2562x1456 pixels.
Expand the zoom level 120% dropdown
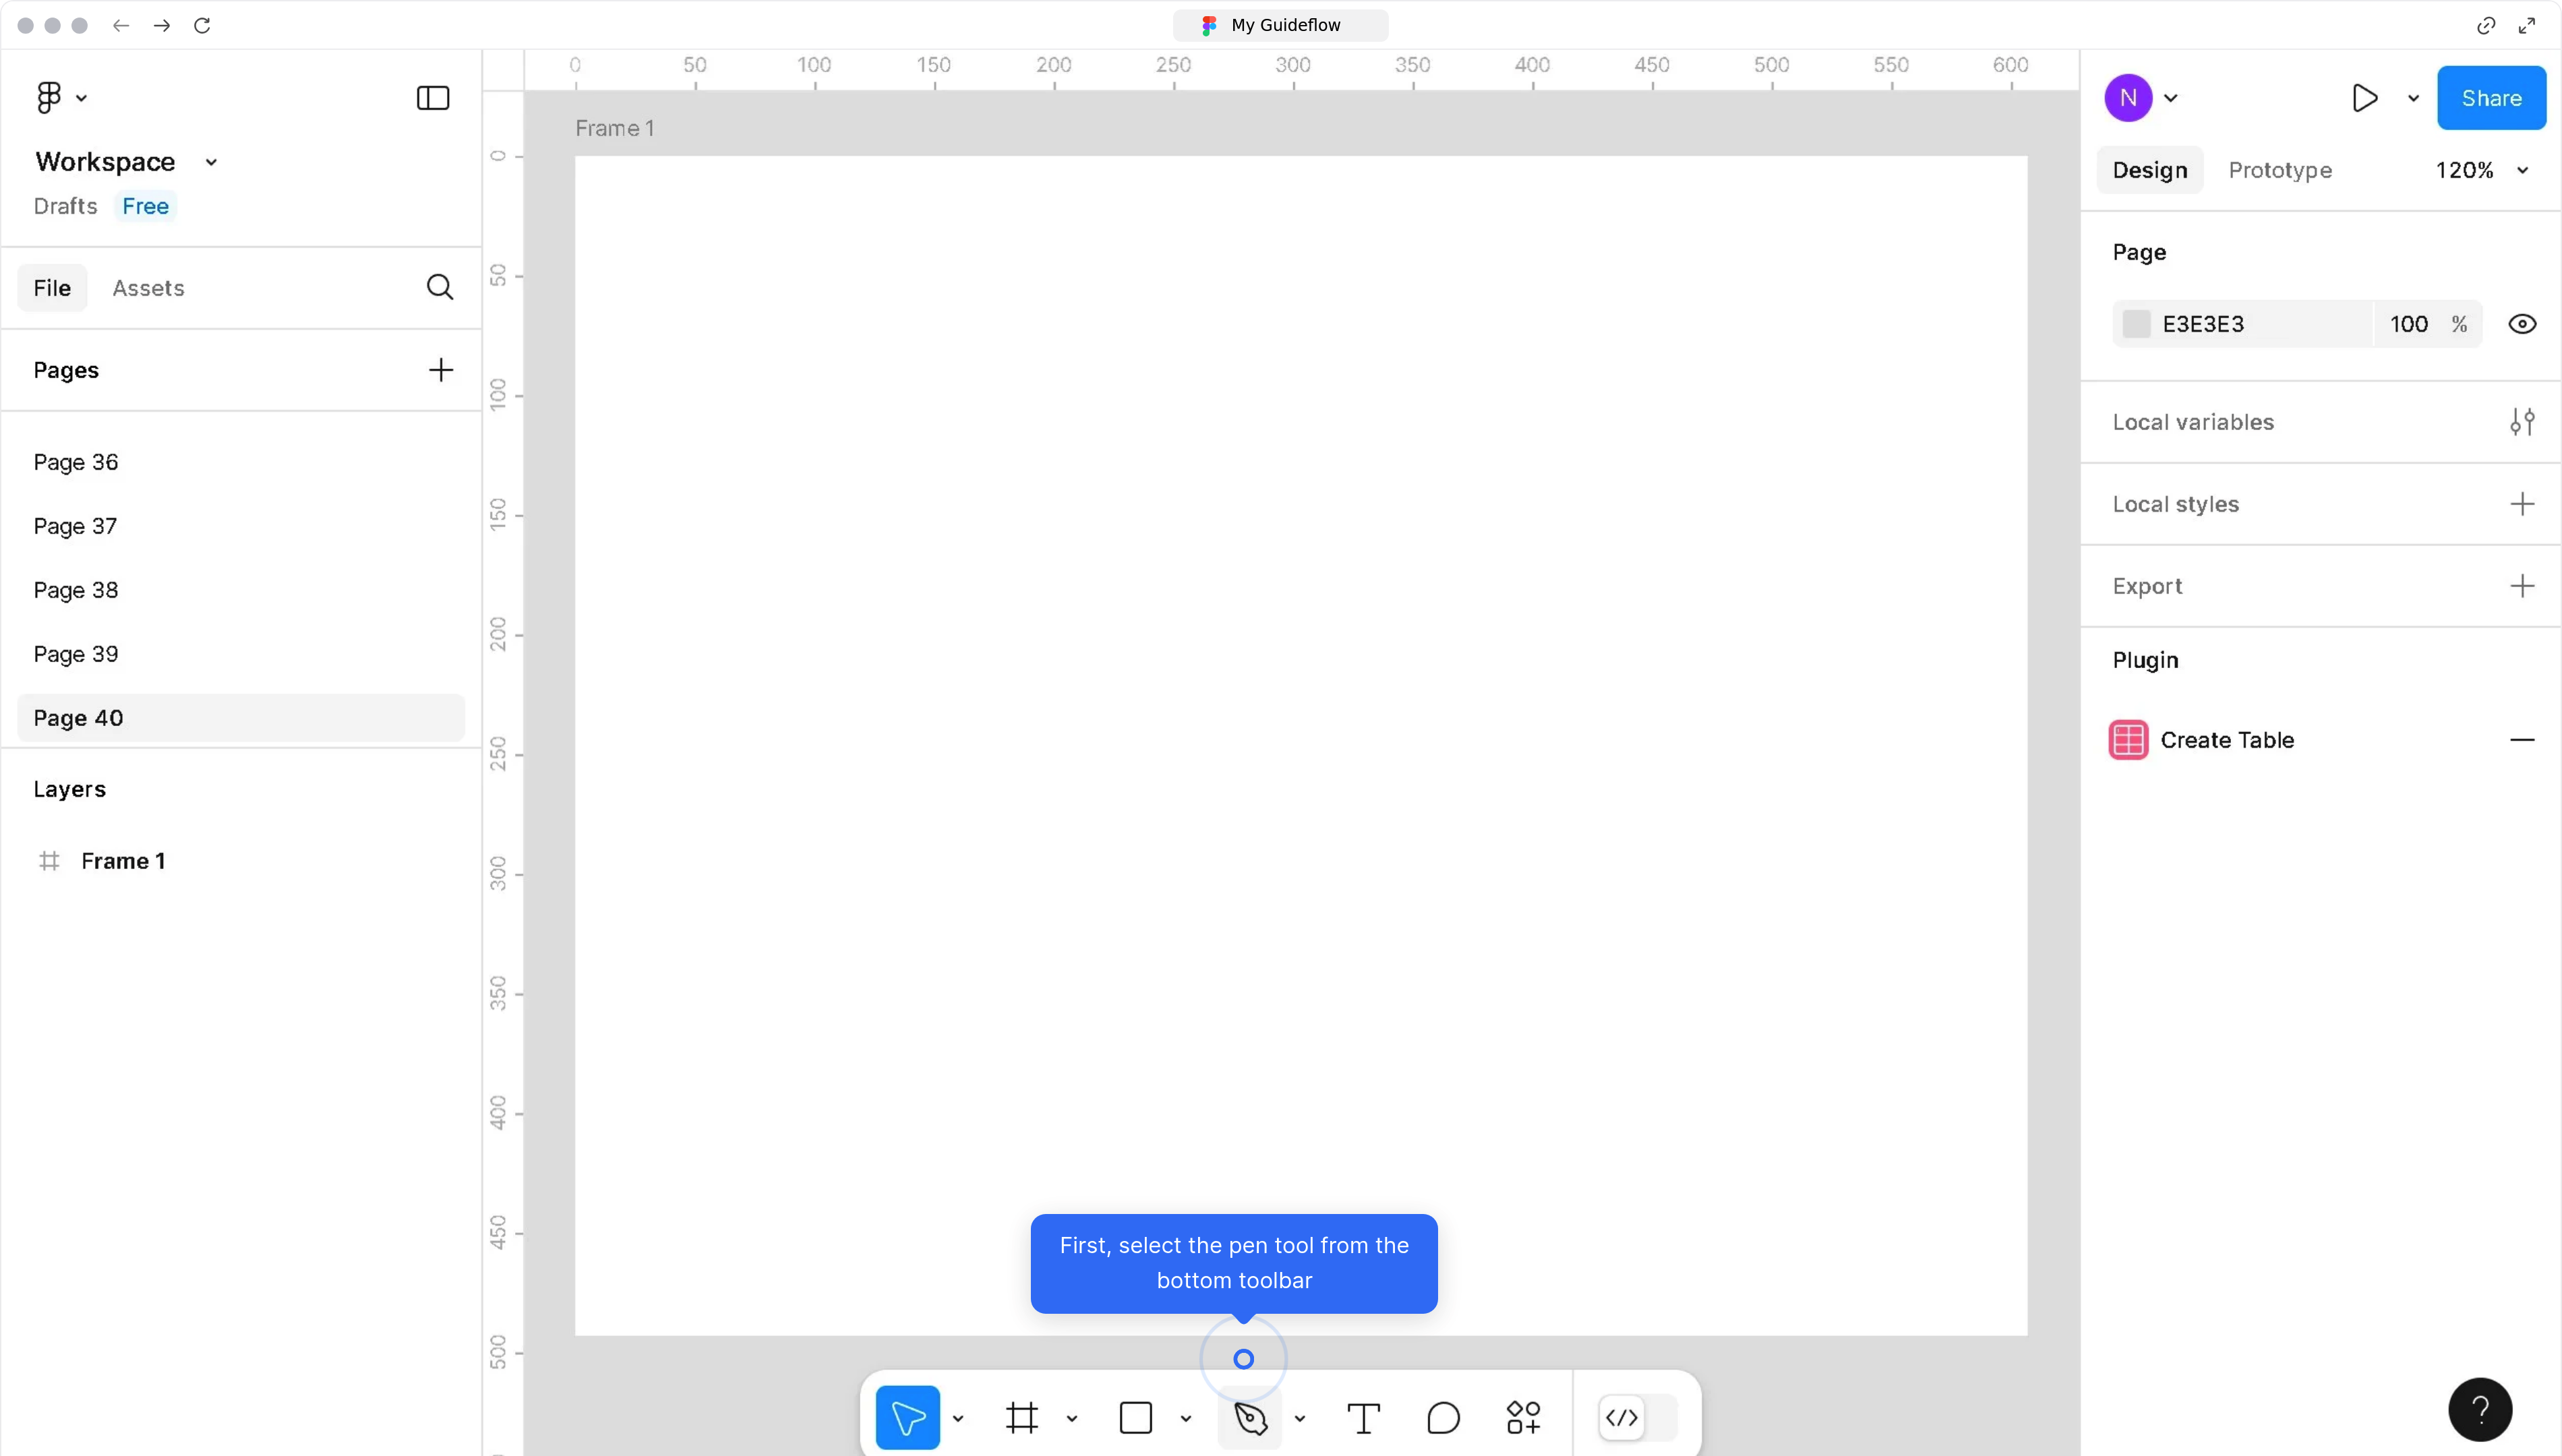pyautogui.click(x=2522, y=170)
